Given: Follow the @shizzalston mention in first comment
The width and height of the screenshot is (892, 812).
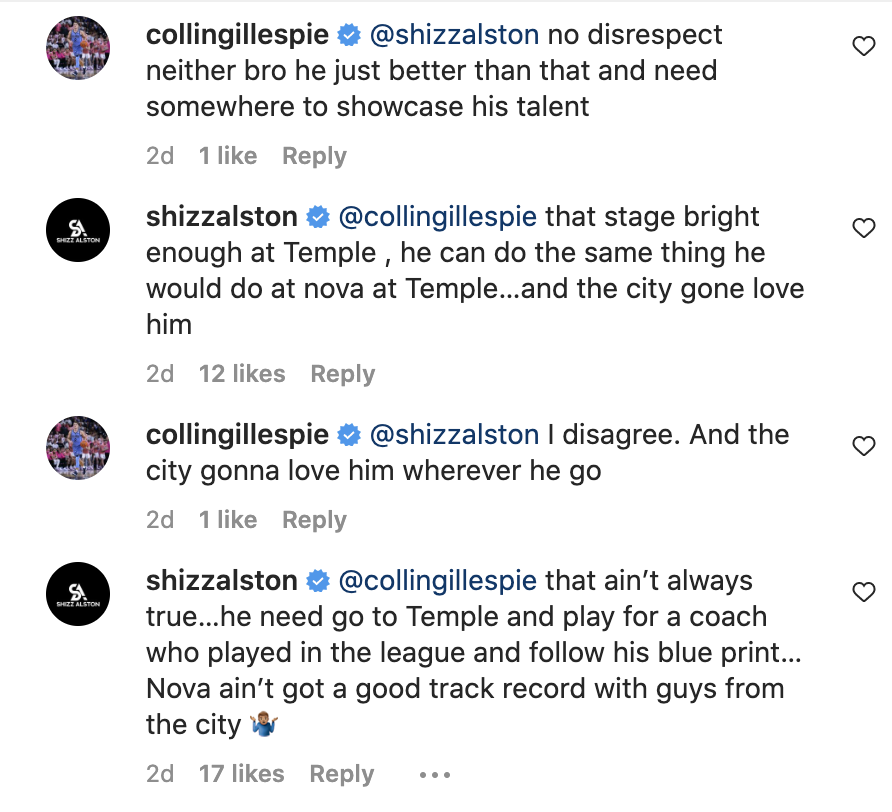Looking at the screenshot, I should 454,35.
